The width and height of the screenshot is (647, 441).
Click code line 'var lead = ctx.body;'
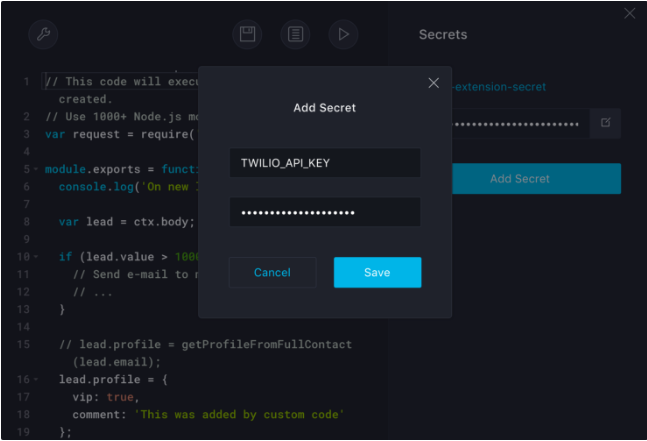(126, 222)
